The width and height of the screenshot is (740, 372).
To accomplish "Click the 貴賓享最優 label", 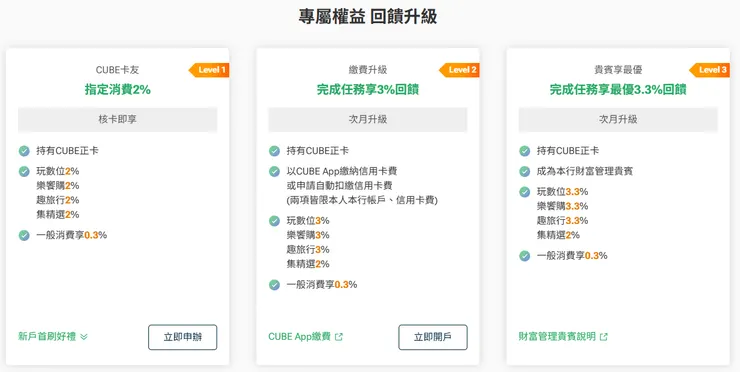I will pyautogui.click(x=618, y=70).
